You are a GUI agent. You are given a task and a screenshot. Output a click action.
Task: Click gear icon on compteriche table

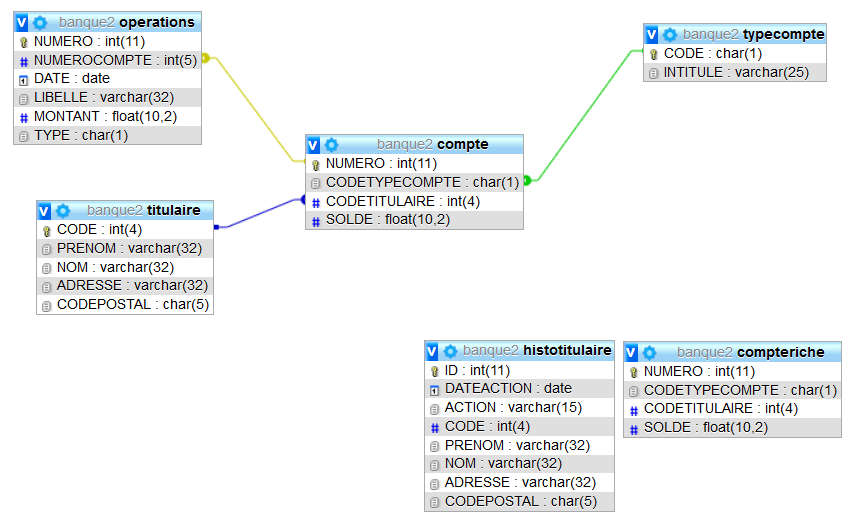[649, 352]
